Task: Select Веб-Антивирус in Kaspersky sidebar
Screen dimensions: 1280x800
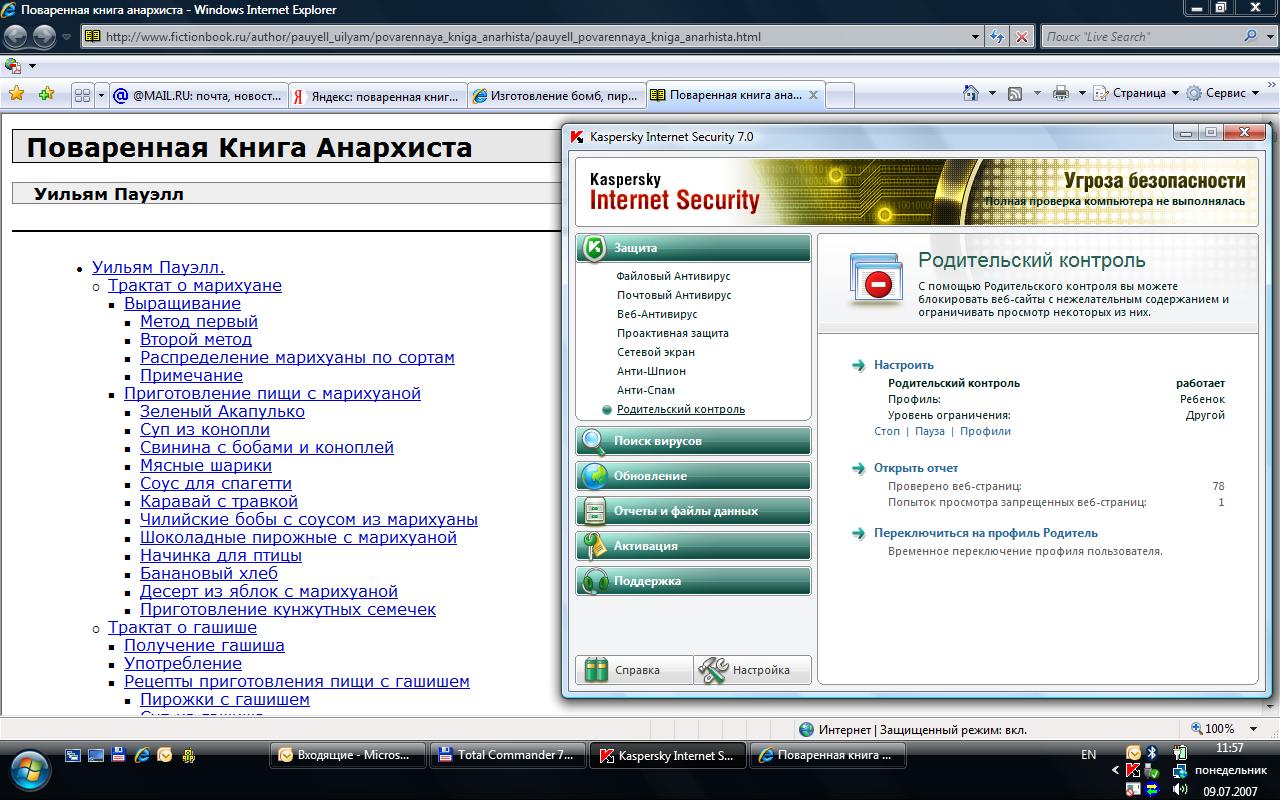Action: [657, 314]
